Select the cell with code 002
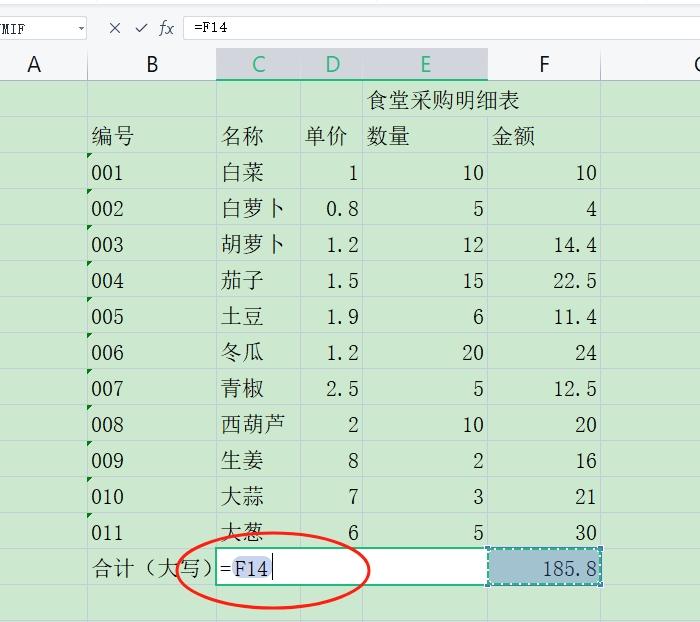700x622 pixels. click(152, 208)
